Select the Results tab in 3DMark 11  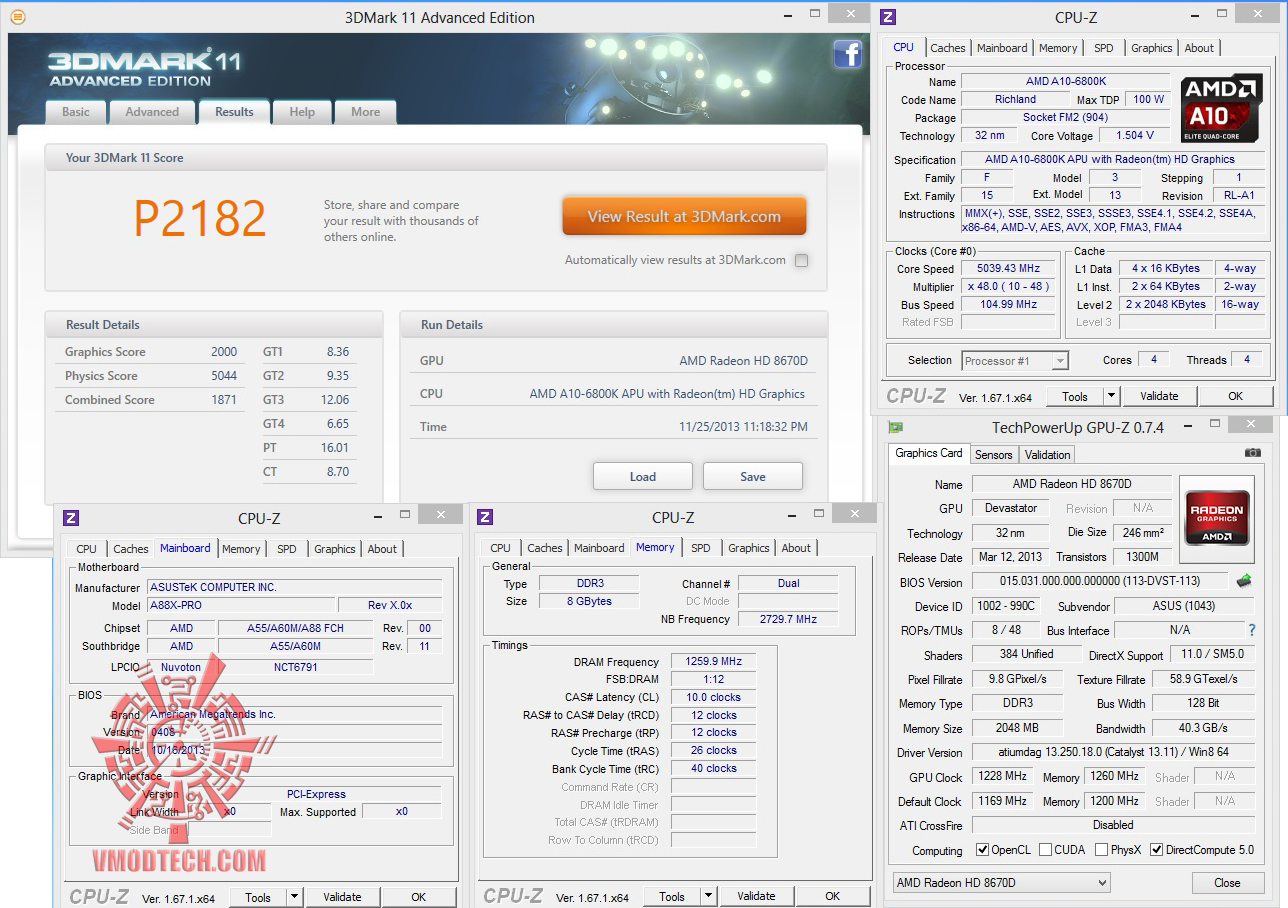tap(234, 112)
